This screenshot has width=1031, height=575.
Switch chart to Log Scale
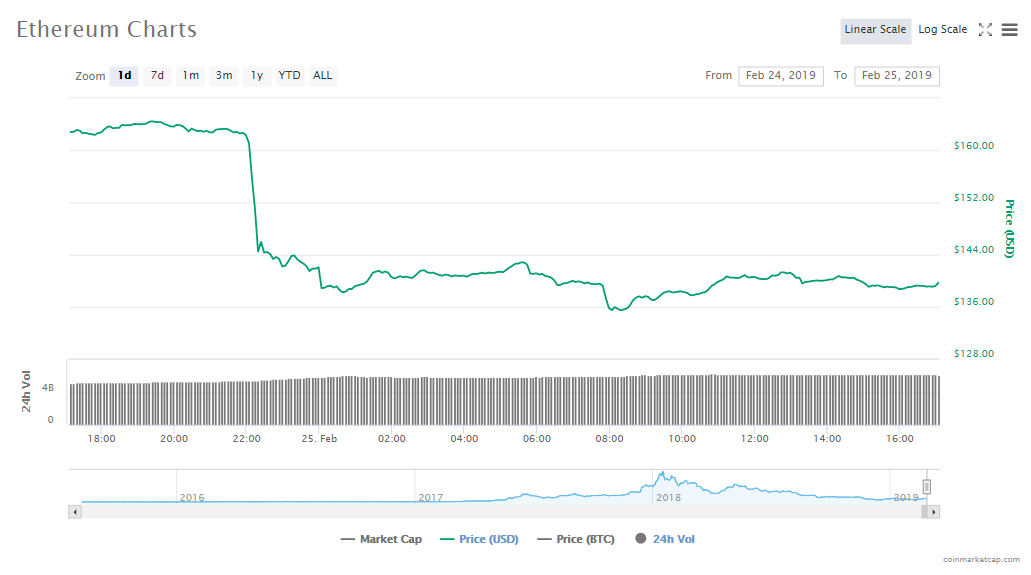click(942, 30)
